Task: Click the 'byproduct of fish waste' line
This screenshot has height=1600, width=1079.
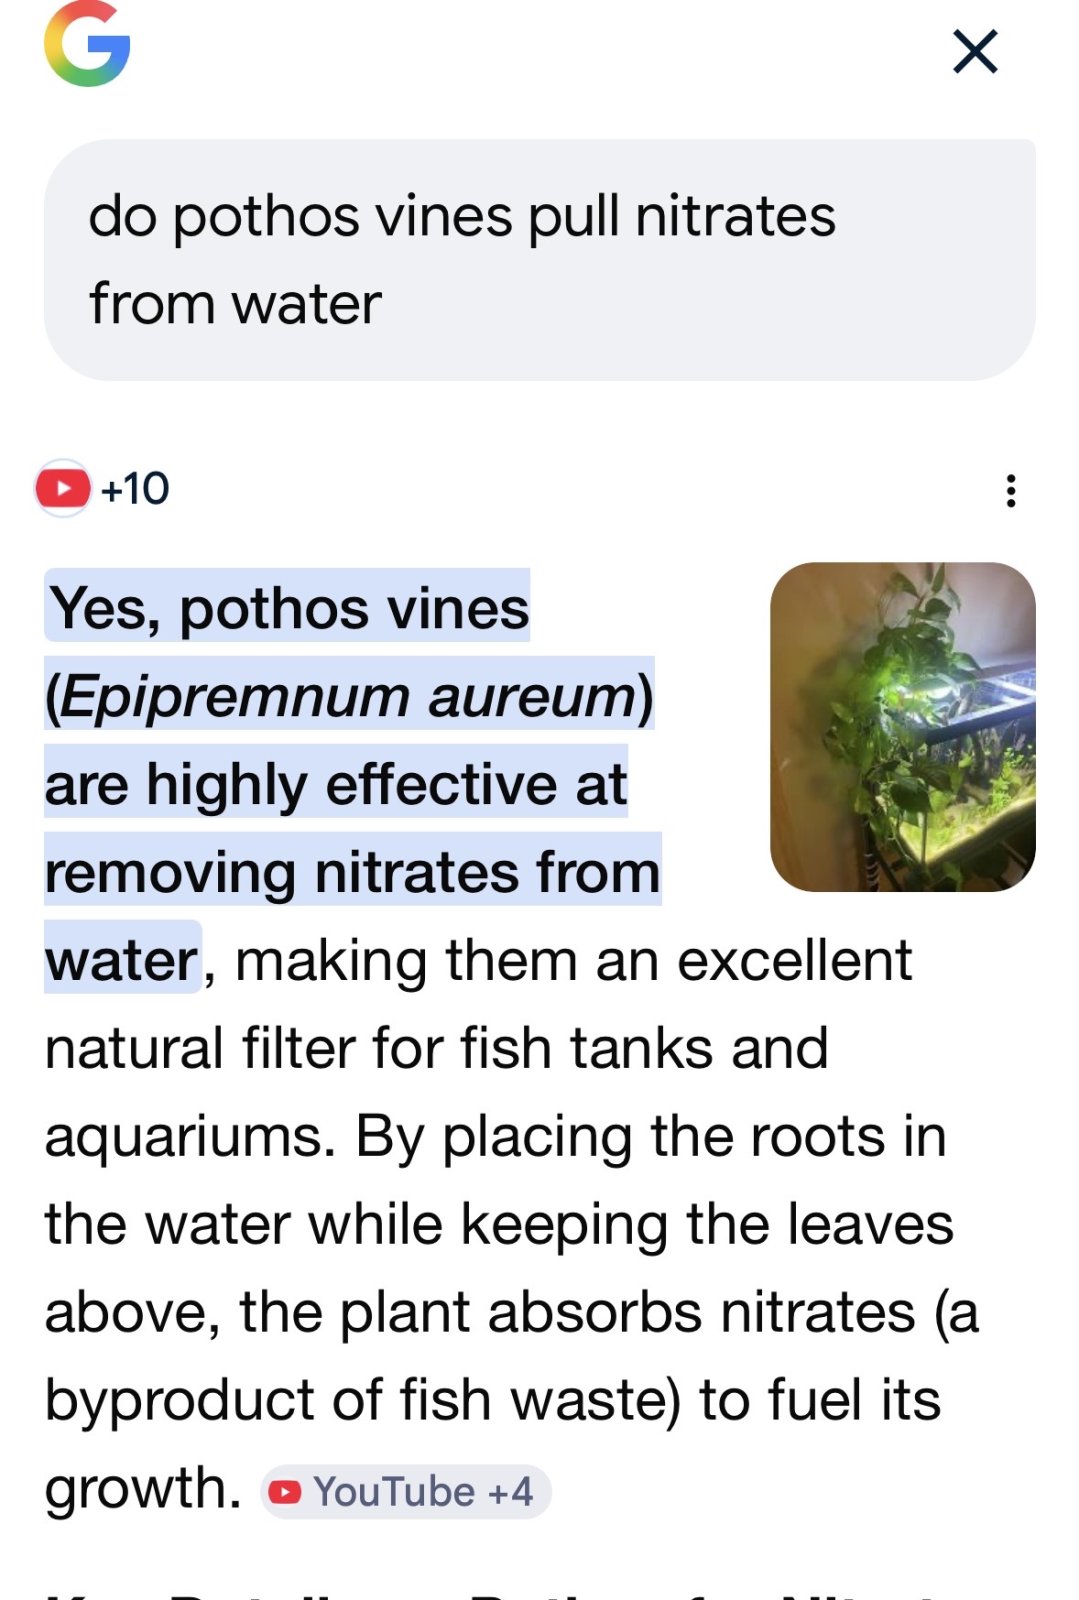Action: pyautogui.click(x=492, y=1400)
